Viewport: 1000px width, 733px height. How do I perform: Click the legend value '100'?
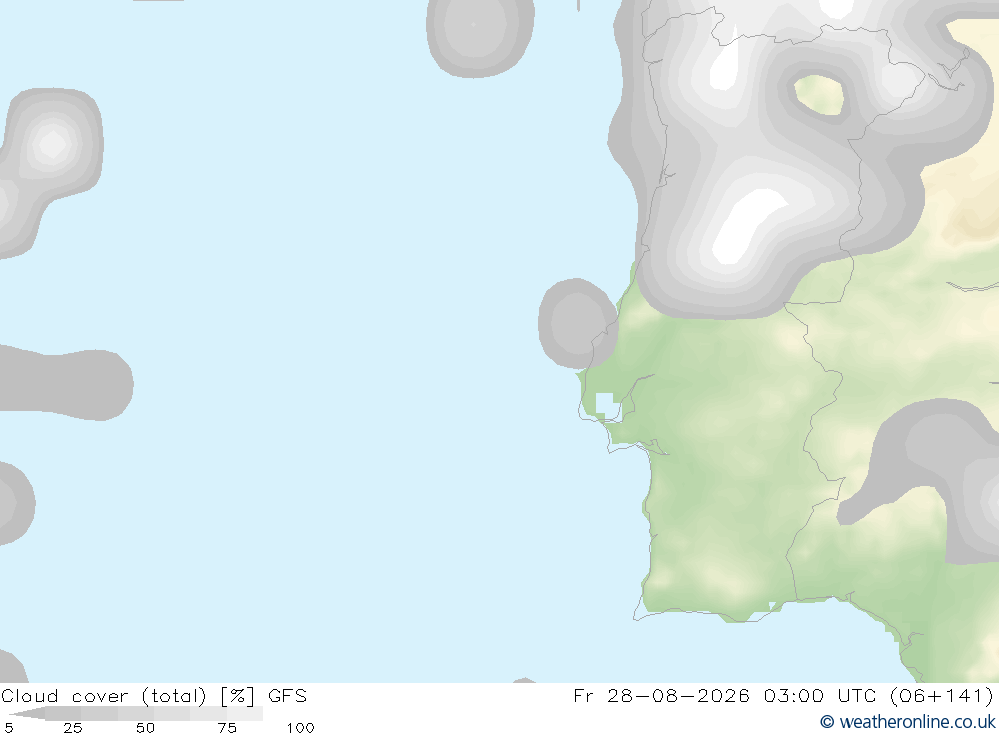(x=300, y=727)
